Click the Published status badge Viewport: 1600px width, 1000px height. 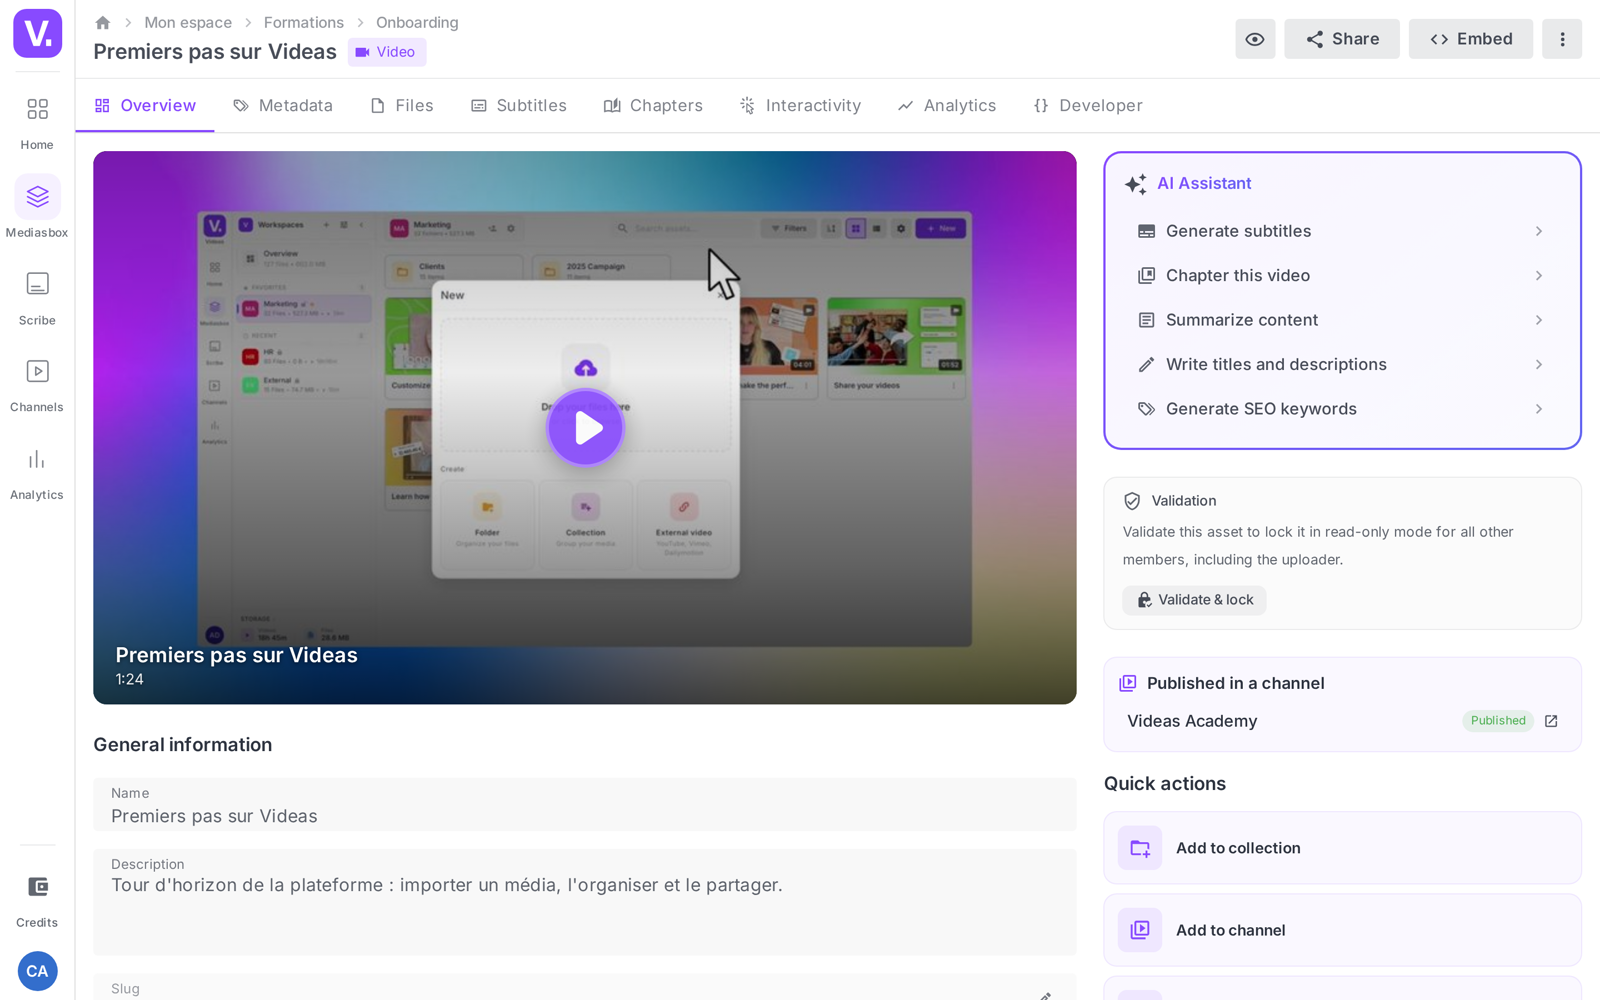tap(1498, 721)
